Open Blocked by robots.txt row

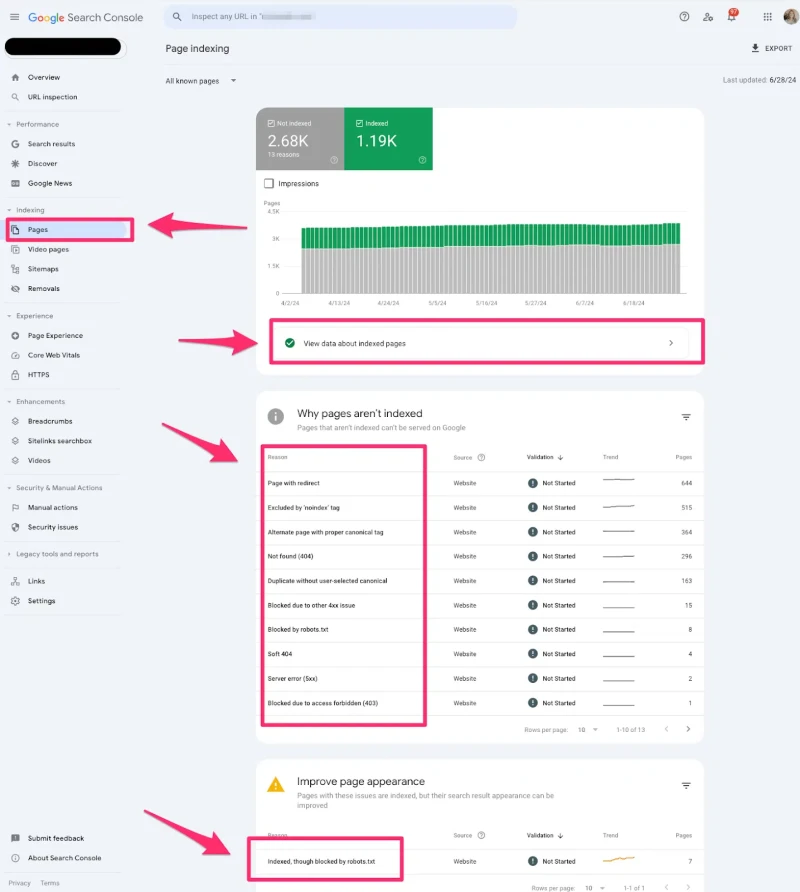coord(480,630)
